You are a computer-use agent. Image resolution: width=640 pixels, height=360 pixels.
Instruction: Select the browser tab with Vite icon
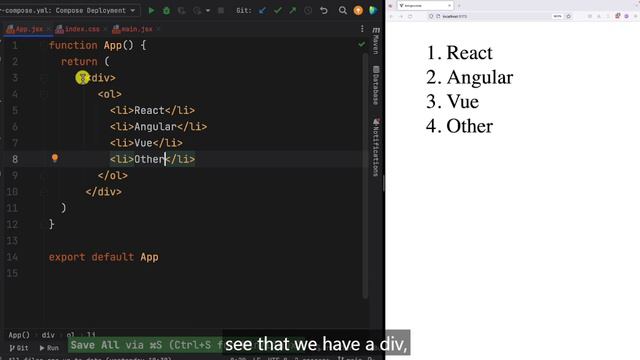[425, 6]
